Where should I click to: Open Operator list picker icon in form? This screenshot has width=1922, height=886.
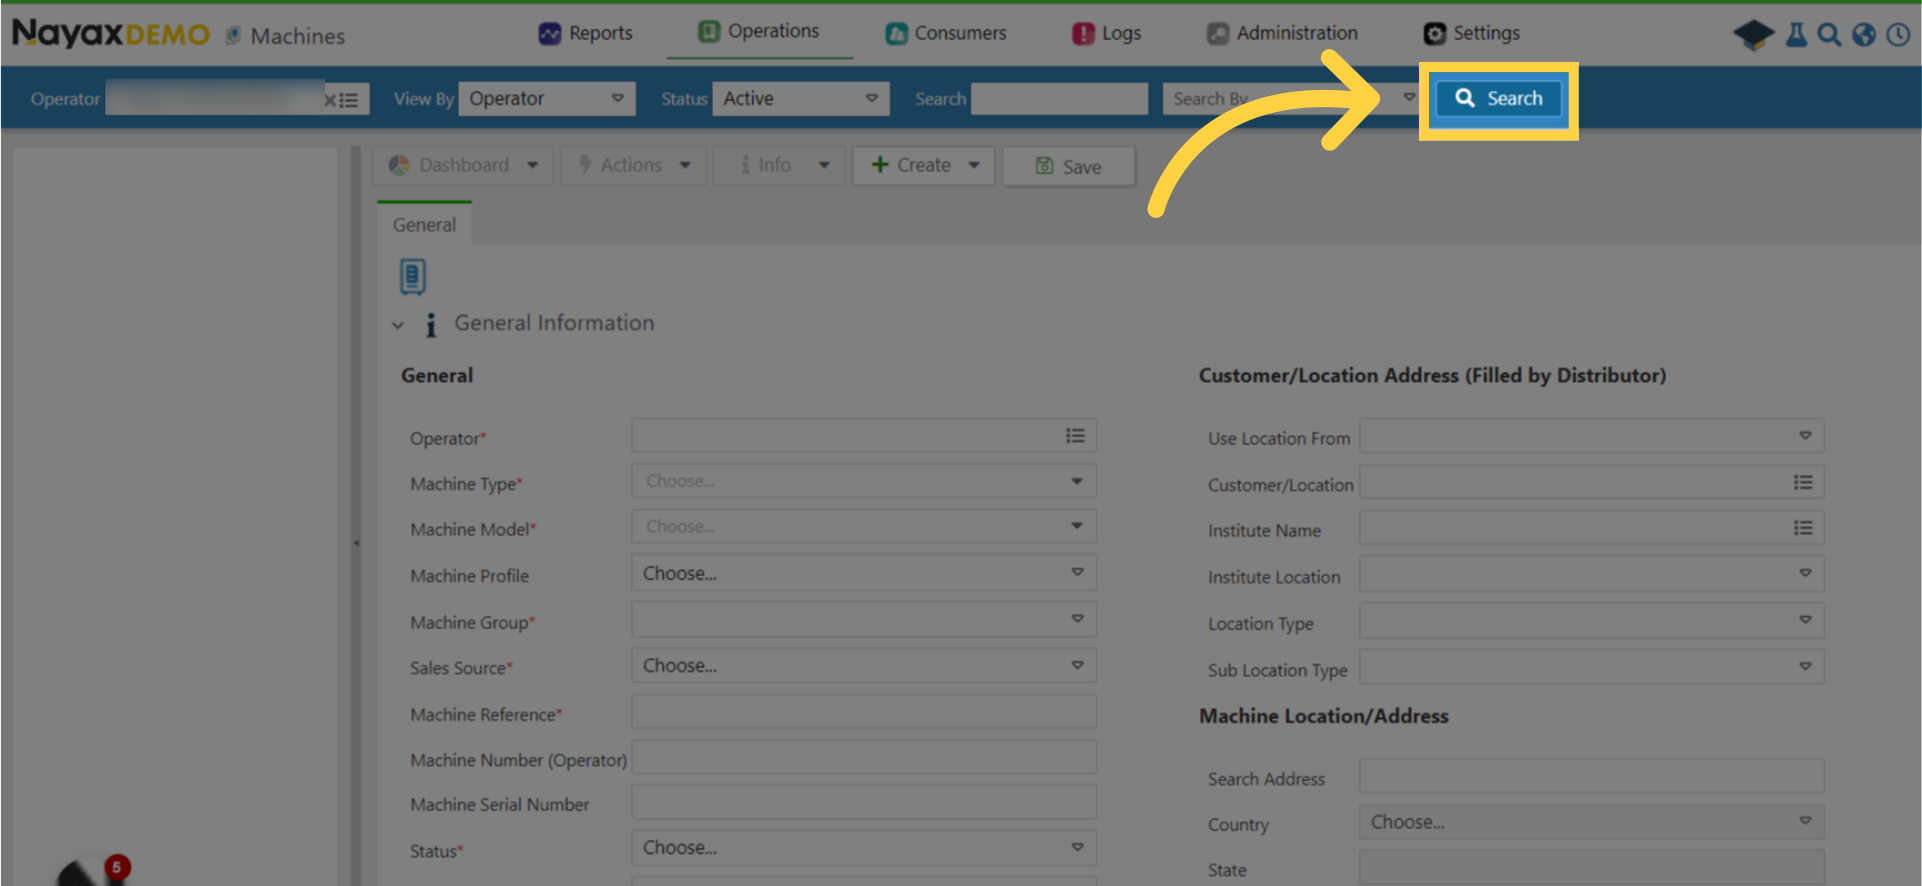[x=1075, y=436]
